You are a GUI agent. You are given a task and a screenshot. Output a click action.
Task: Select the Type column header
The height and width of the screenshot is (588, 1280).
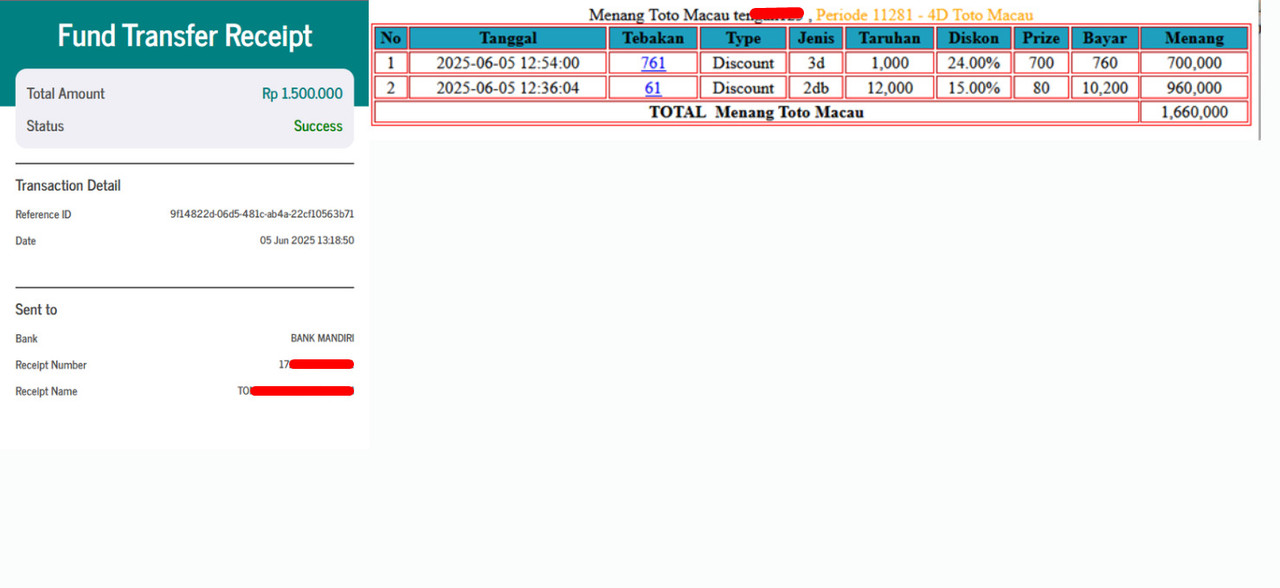[x=743, y=38]
